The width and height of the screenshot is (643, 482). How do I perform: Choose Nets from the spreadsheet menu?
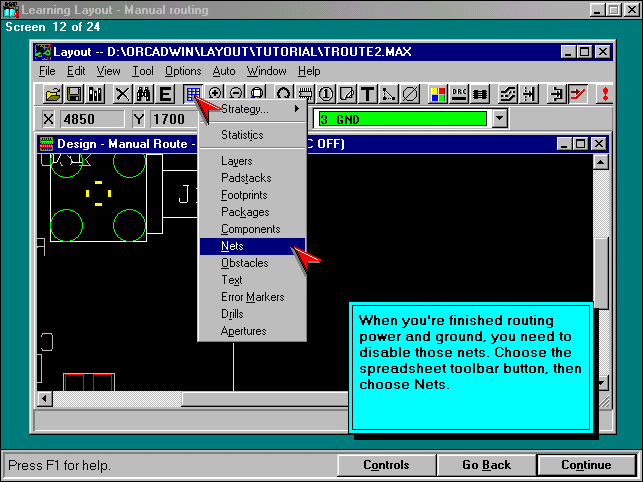tap(232, 246)
